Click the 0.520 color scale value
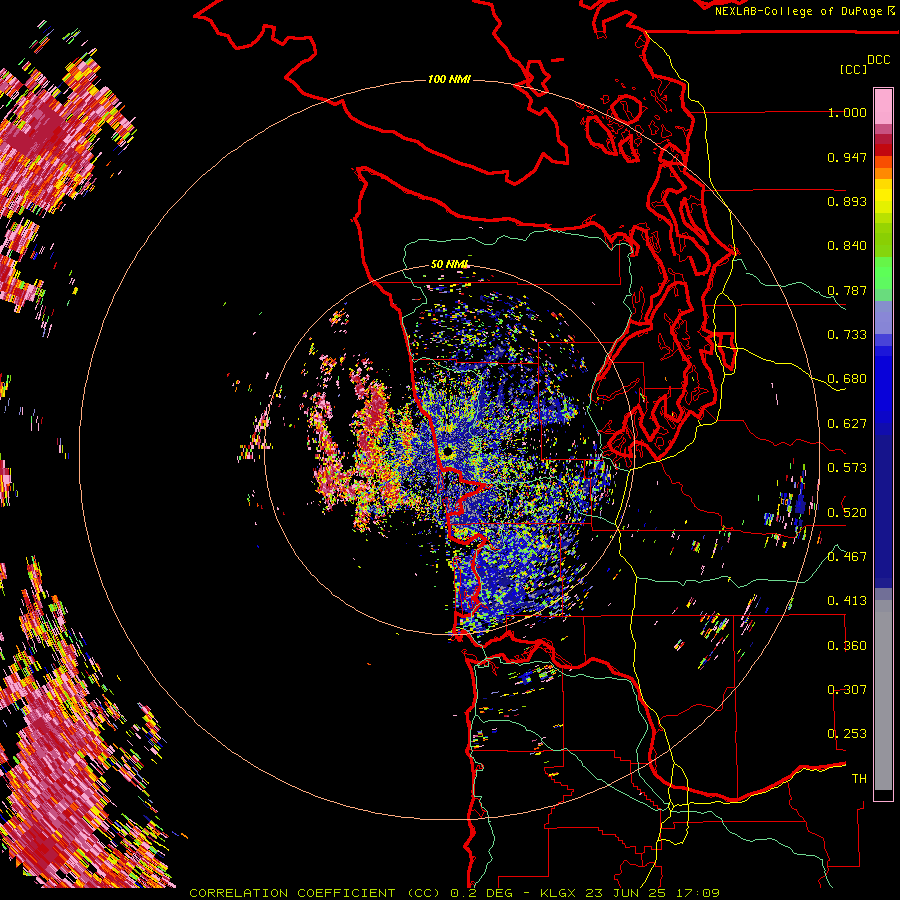 pyautogui.click(x=847, y=513)
